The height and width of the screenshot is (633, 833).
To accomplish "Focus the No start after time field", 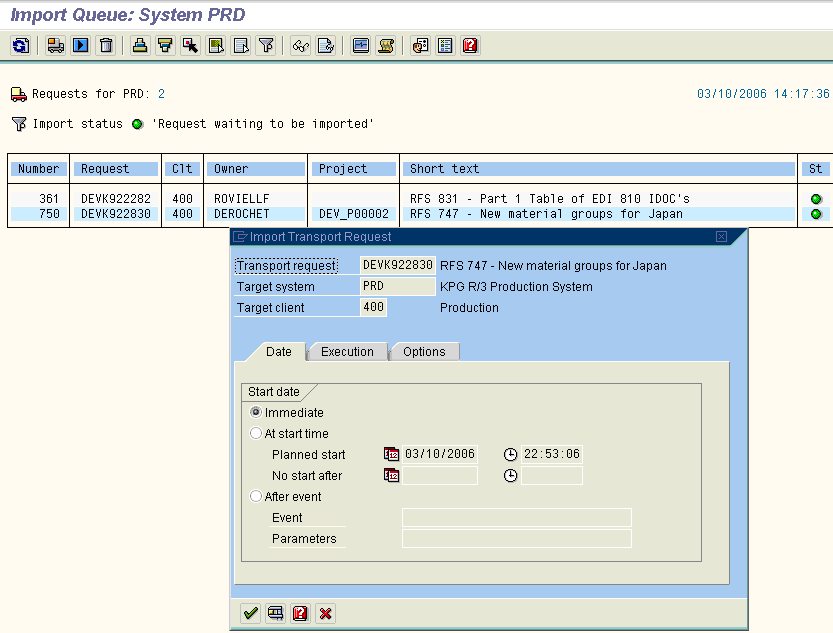I will click(551, 475).
